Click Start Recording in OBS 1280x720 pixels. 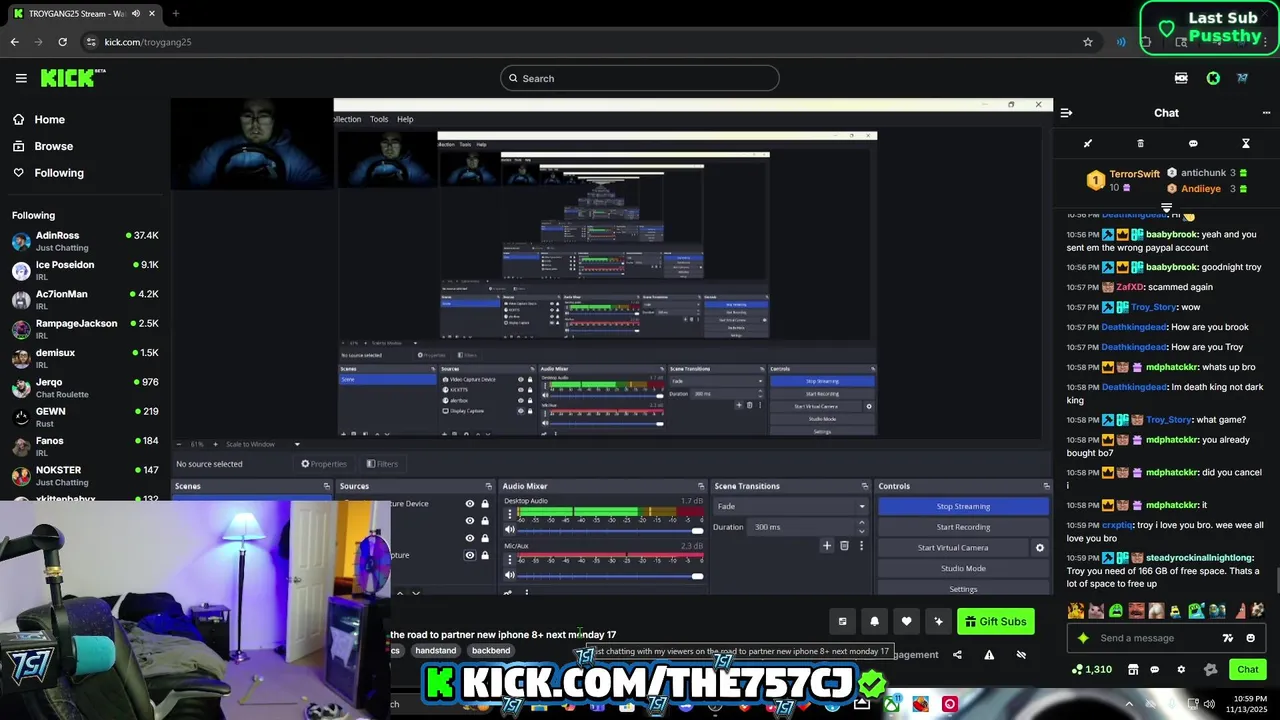(963, 527)
